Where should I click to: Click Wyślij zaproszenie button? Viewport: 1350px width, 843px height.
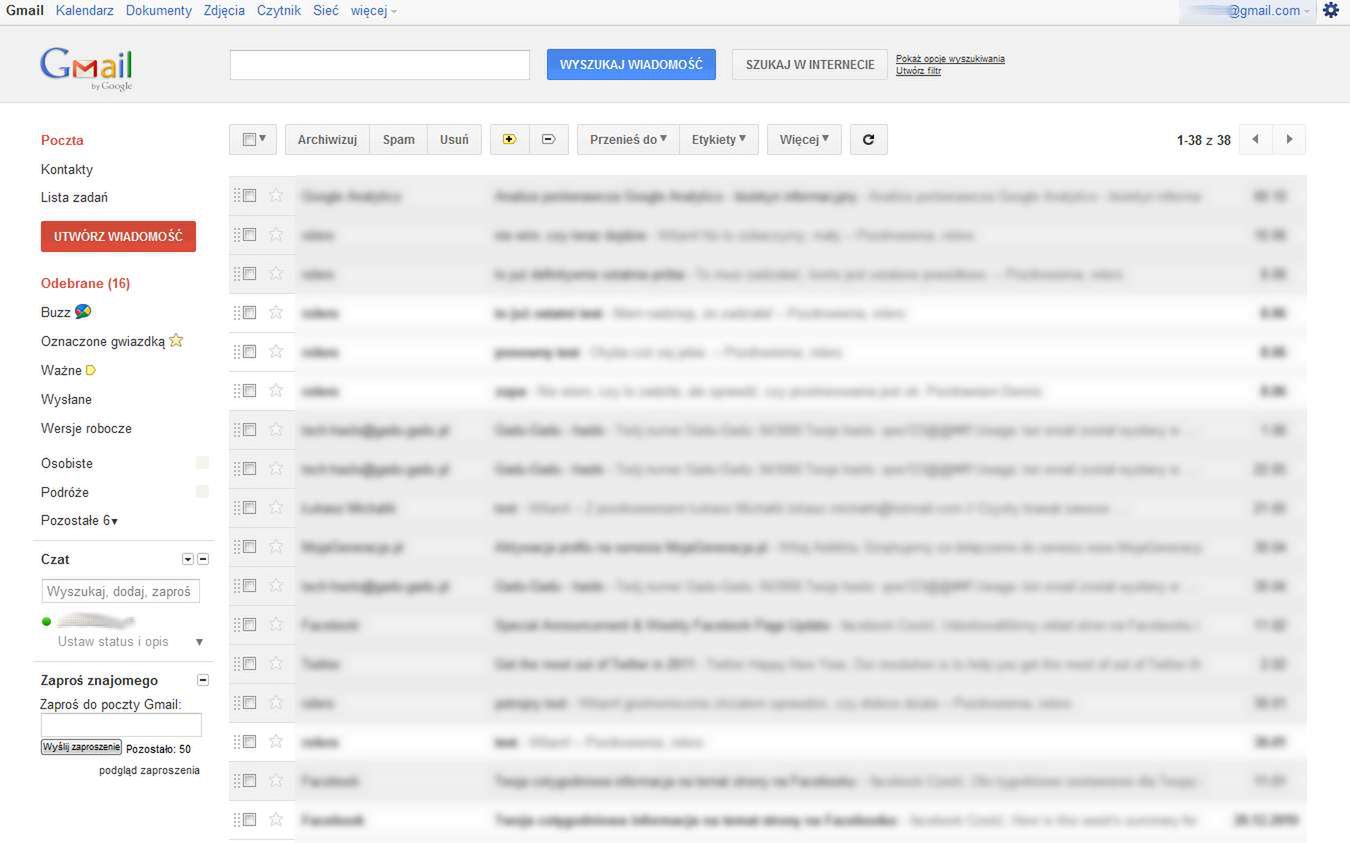click(x=81, y=747)
